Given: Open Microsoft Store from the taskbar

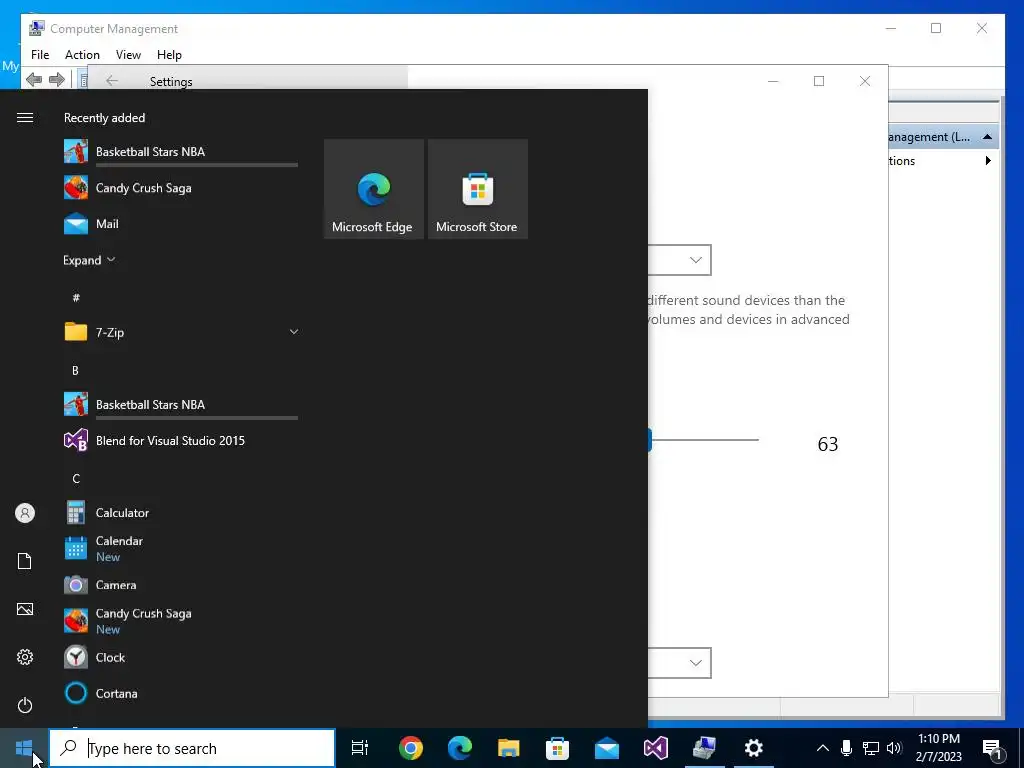Looking at the screenshot, I should (x=558, y=748).
